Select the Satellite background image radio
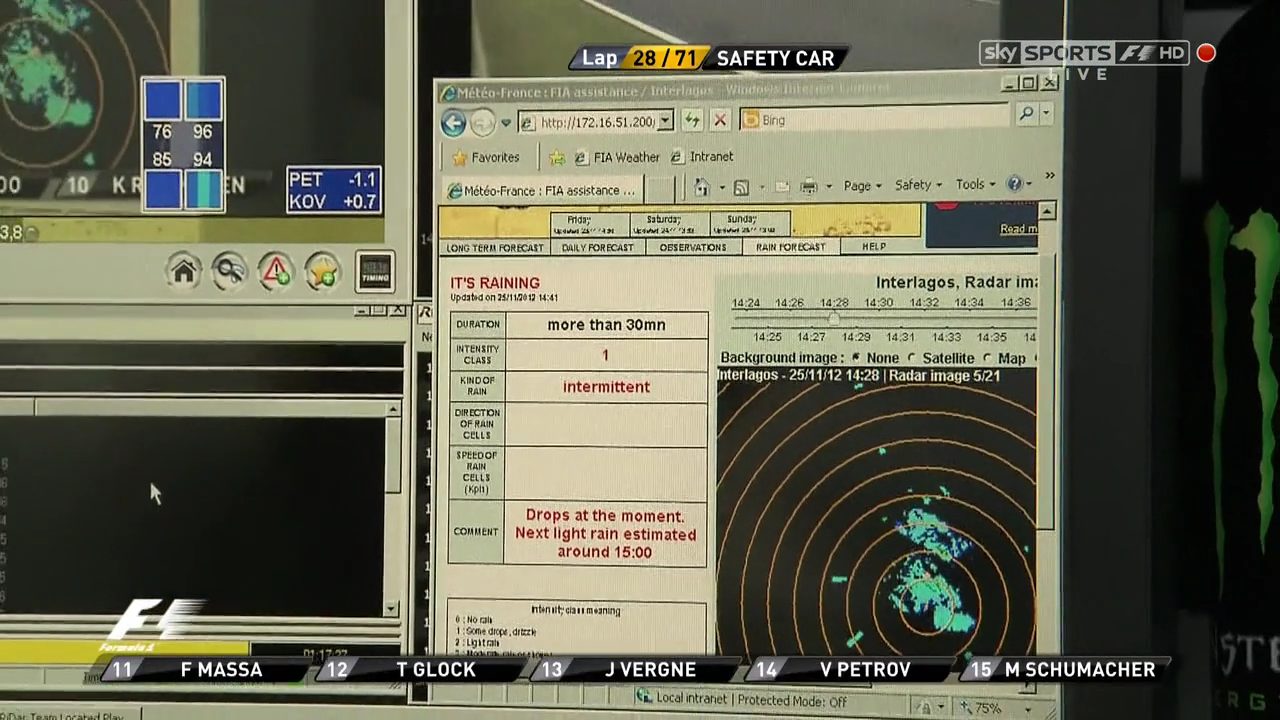This screenshot has height=720, width=1280. coord(912,357)
